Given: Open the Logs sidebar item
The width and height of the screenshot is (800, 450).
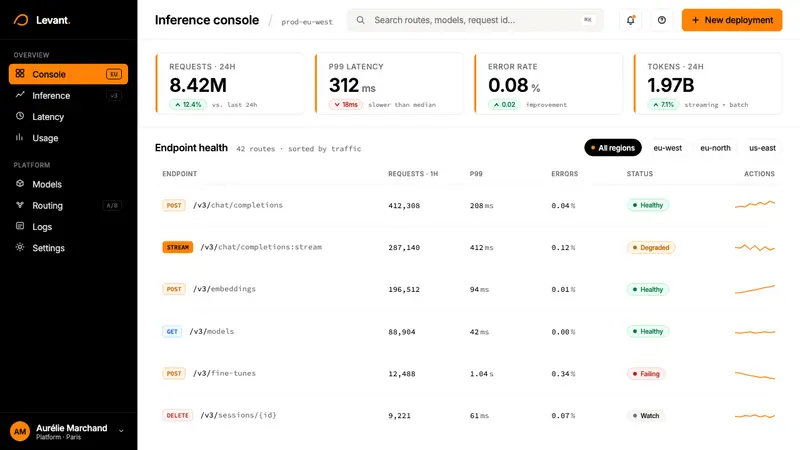Looking at the screenshot, I should coord(68,227).
